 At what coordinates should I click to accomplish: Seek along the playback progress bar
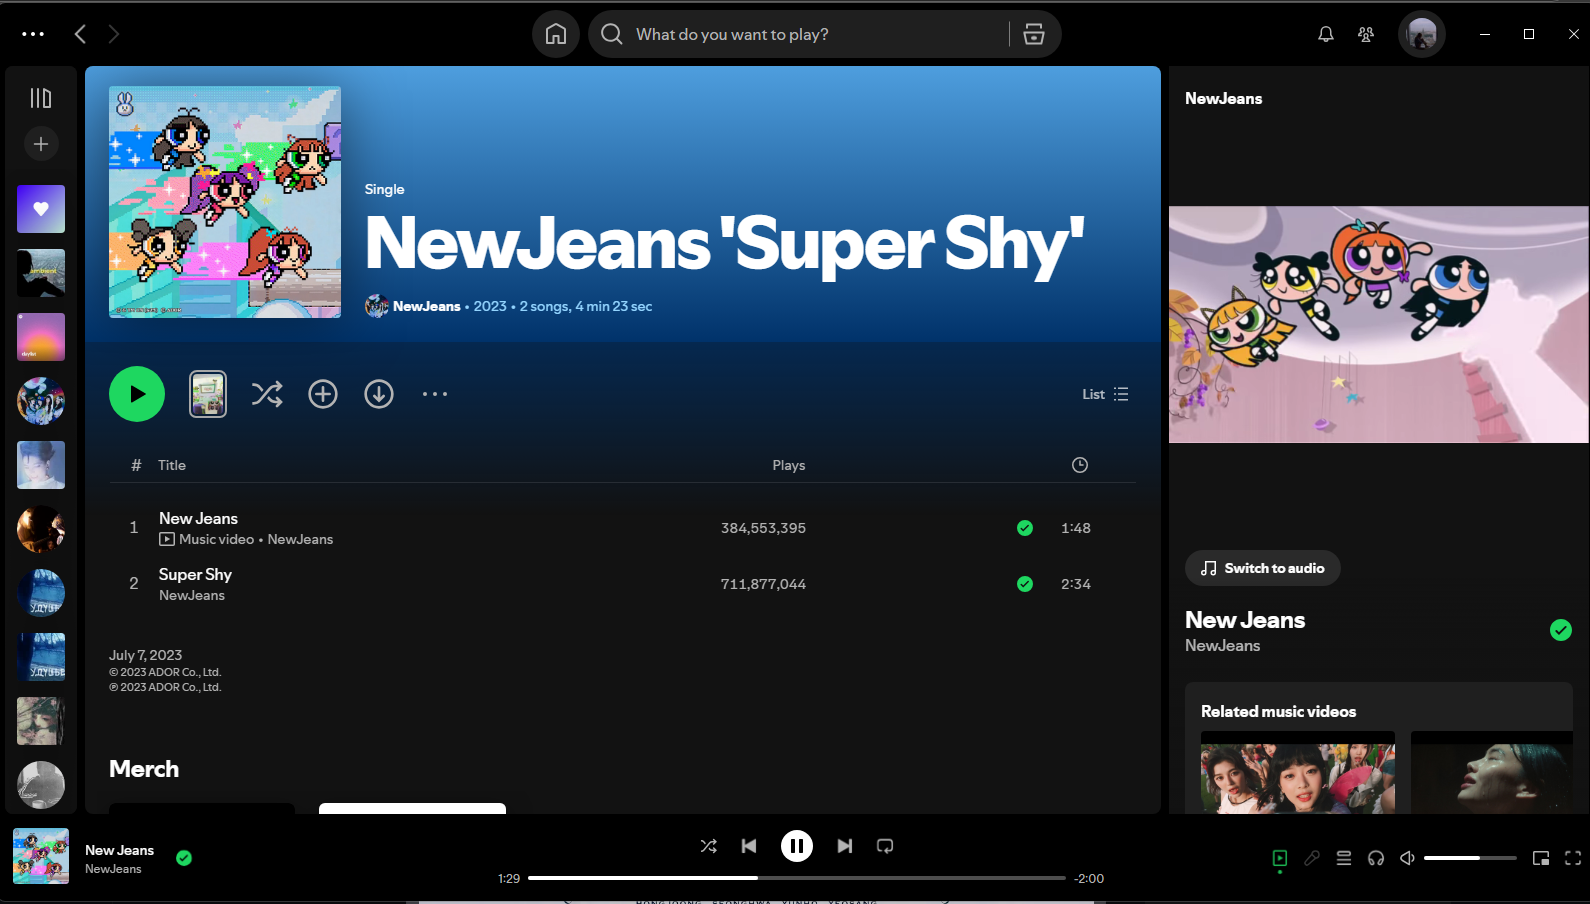797,878
